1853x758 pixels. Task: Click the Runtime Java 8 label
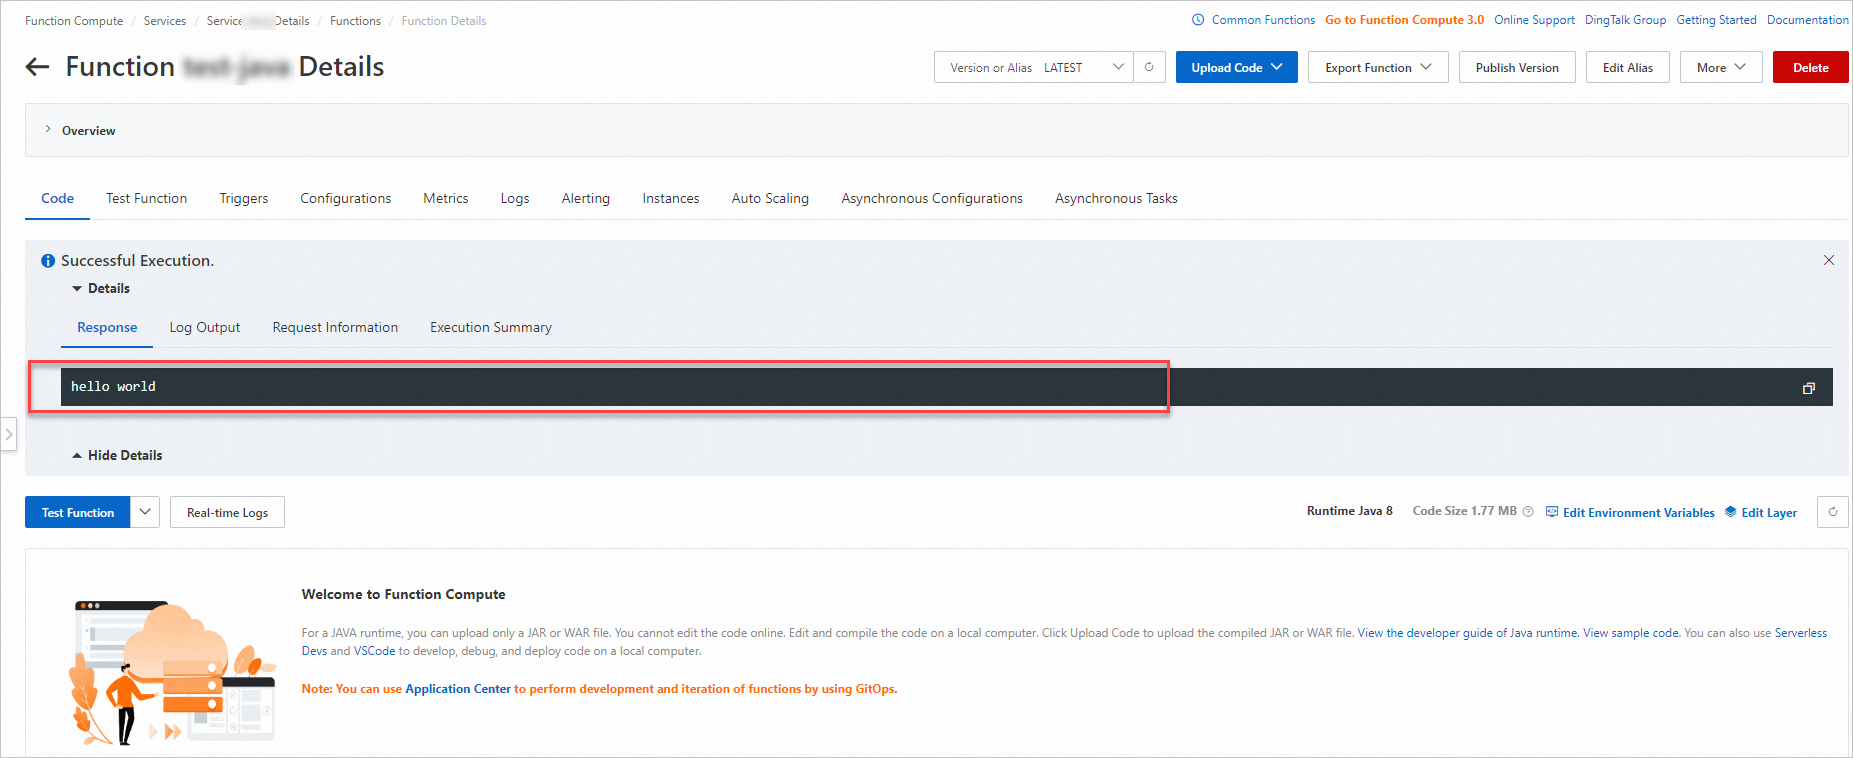click(x=1350, y=511)
